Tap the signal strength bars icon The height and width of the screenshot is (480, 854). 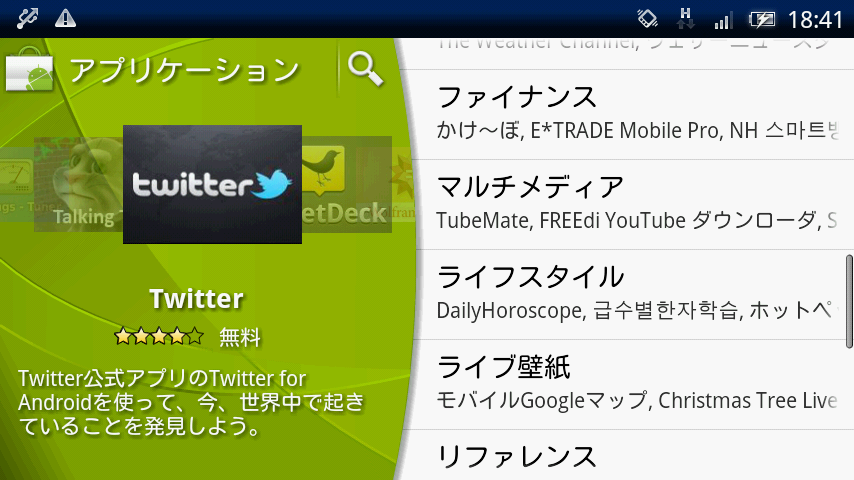(x=723, y=21)
